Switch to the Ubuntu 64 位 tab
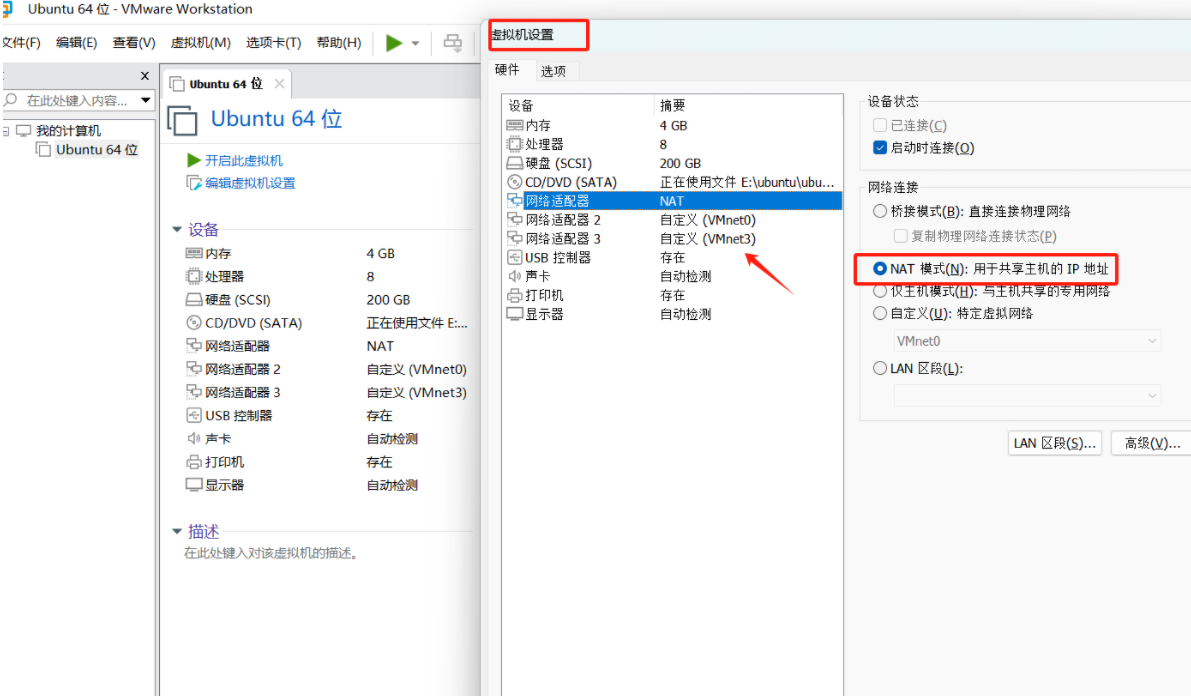This screenshot has width=1191, height=696. pyautogui.click(x=225, y=84)
